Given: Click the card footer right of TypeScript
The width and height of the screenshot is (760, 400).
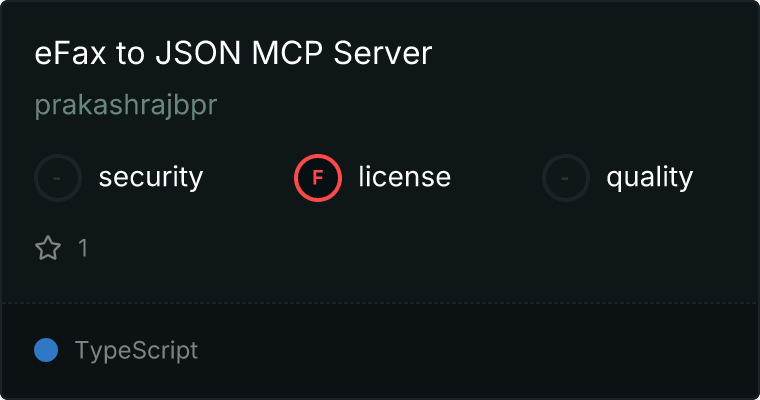Looking at the screenshot, I should (x=477, y=351).
